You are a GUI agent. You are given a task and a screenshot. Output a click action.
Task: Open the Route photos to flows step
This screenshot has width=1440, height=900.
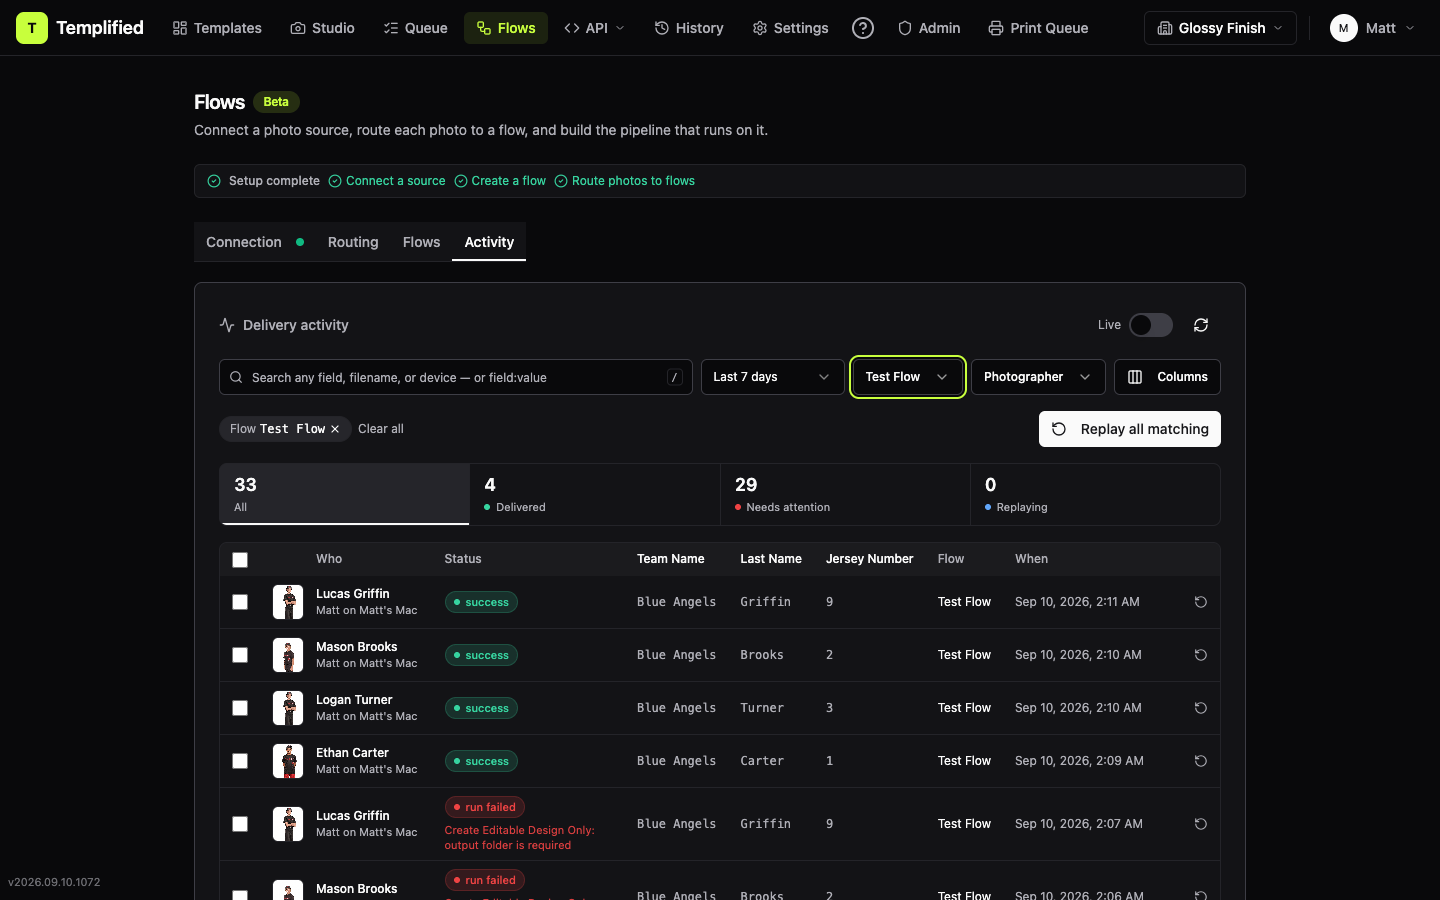(624, 181)
